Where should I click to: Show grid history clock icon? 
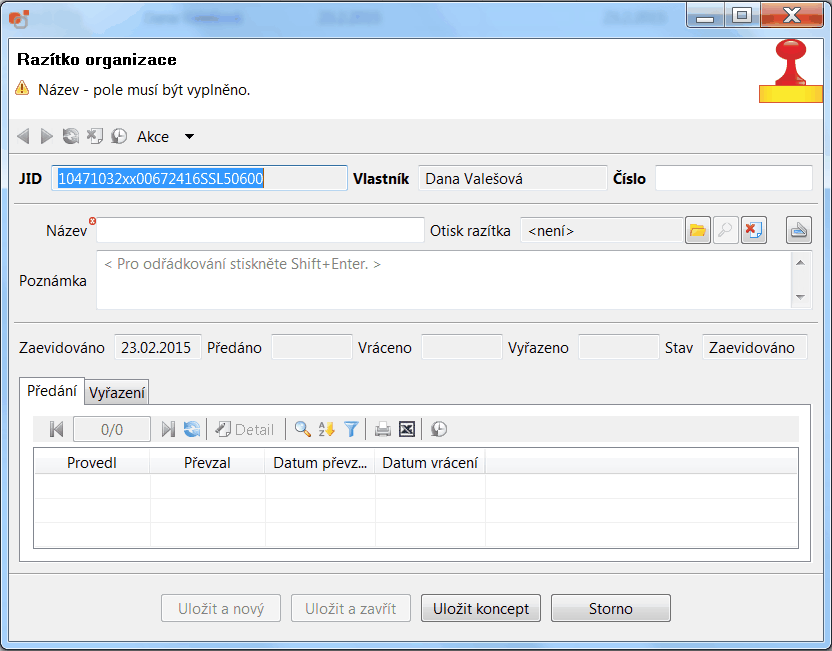click(439, 429)
